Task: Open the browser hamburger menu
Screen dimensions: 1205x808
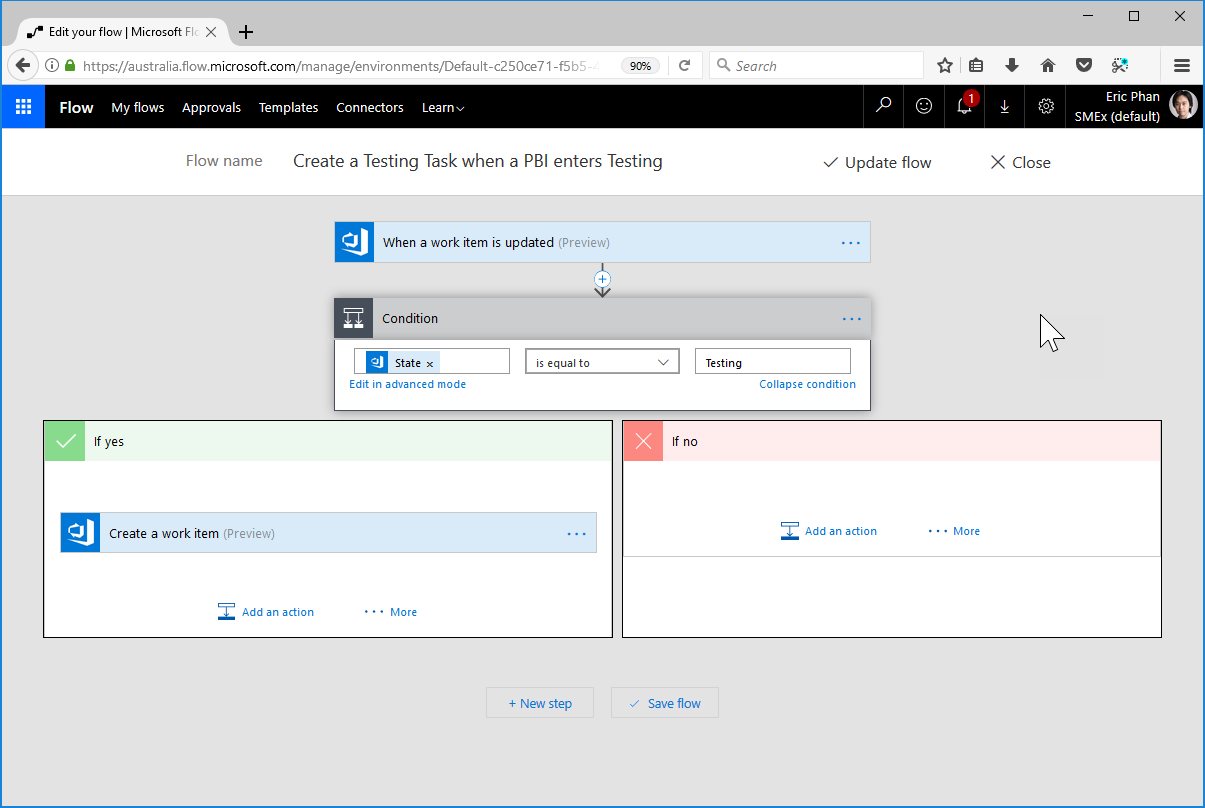Action: 1182,65
